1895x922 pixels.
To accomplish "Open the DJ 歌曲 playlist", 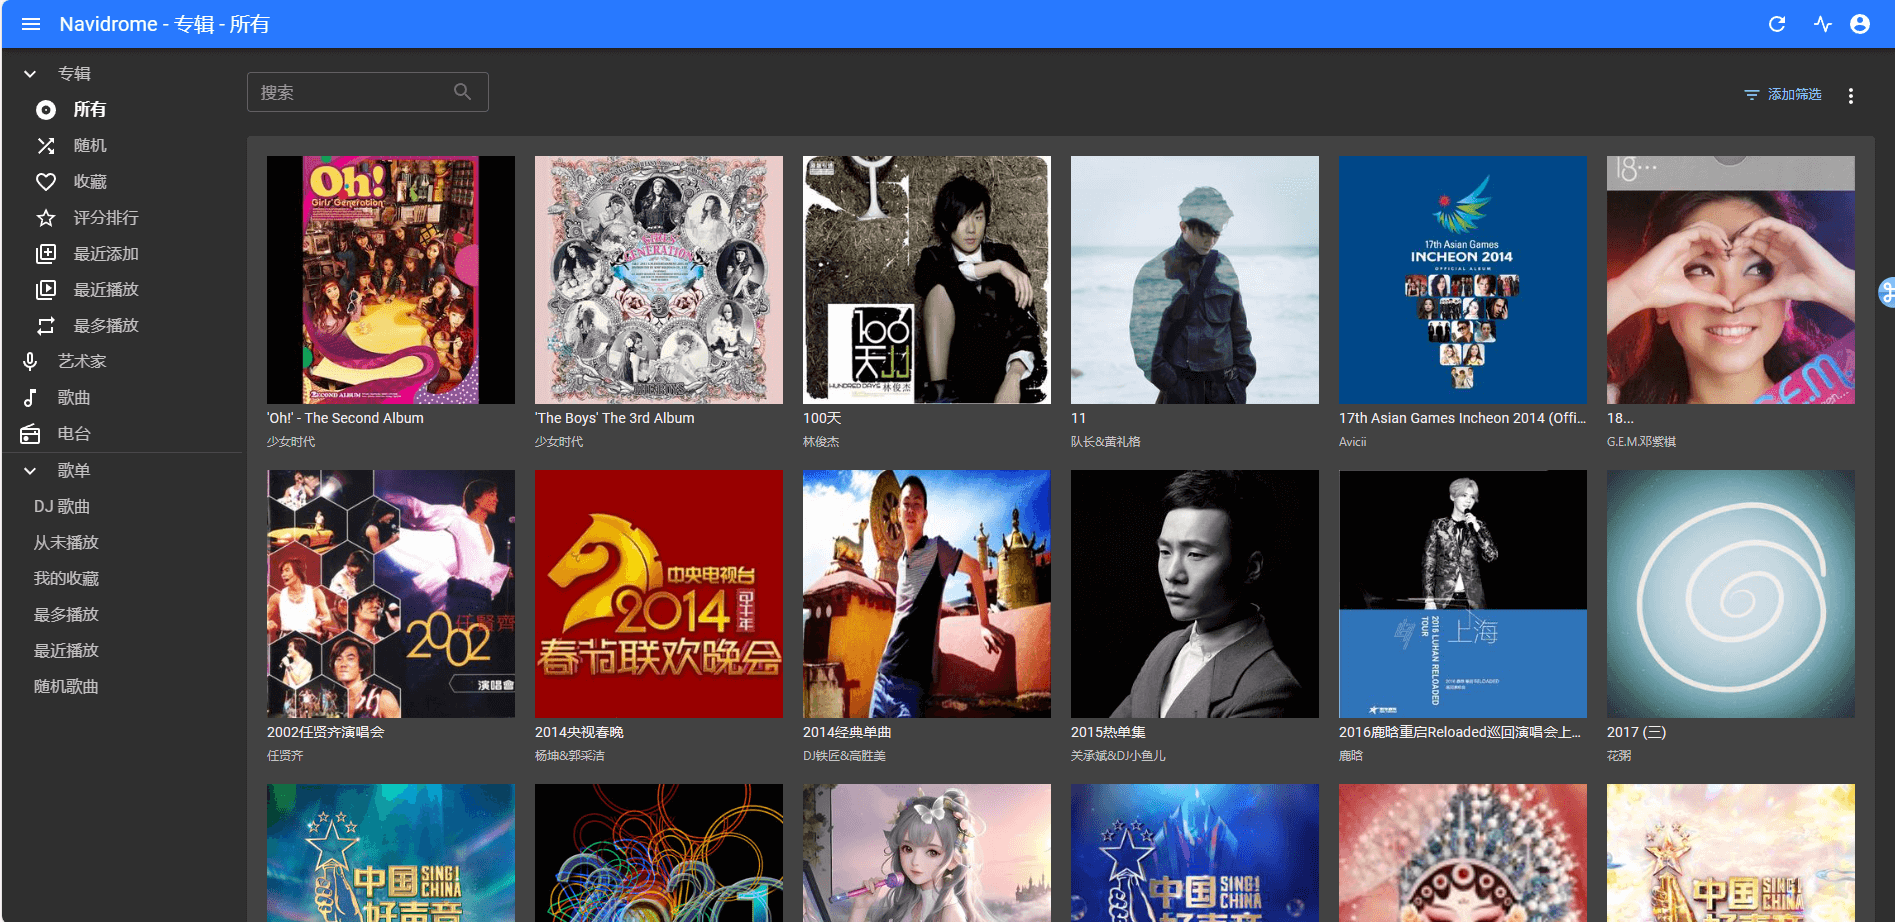I will (62, 507).
